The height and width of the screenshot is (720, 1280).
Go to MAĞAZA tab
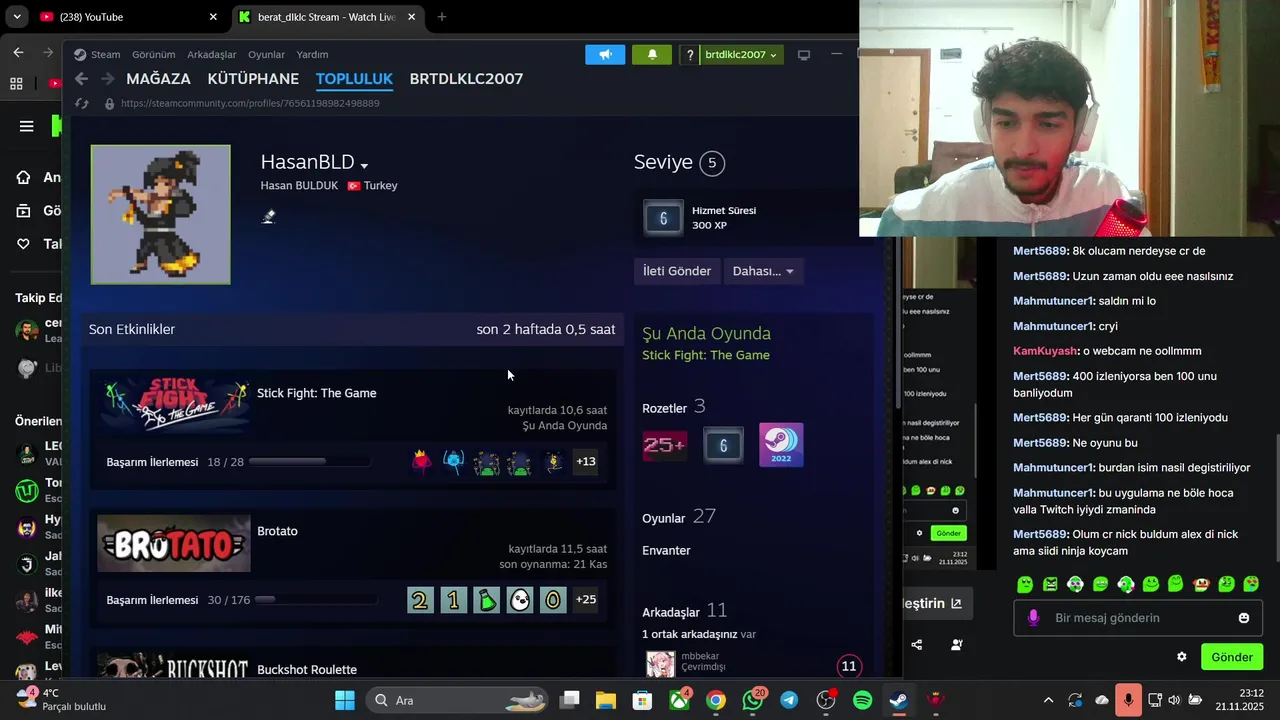[158, 79]
